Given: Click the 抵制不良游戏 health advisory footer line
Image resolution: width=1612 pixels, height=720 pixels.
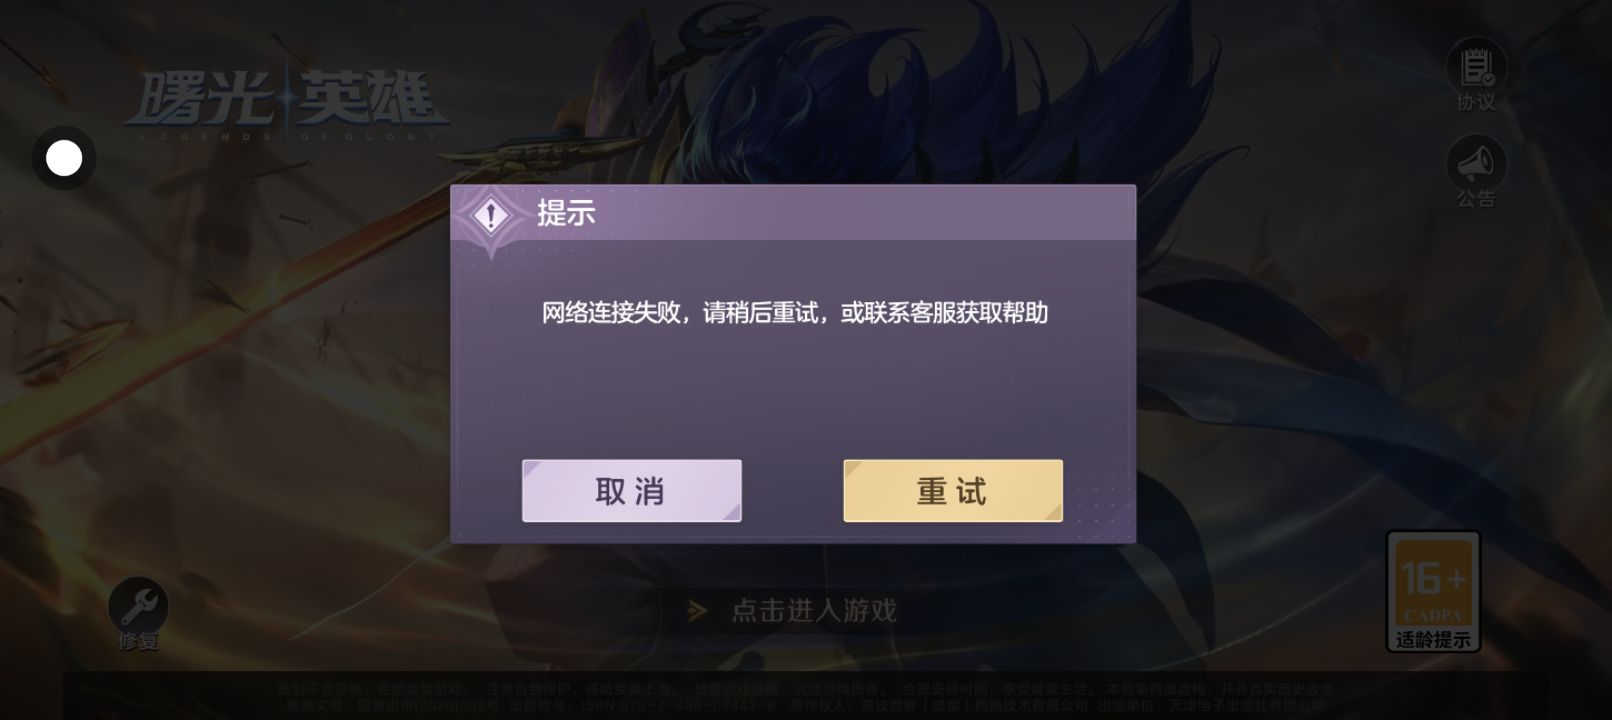Looking at the screenshot, I should click(x=805, y=689).
